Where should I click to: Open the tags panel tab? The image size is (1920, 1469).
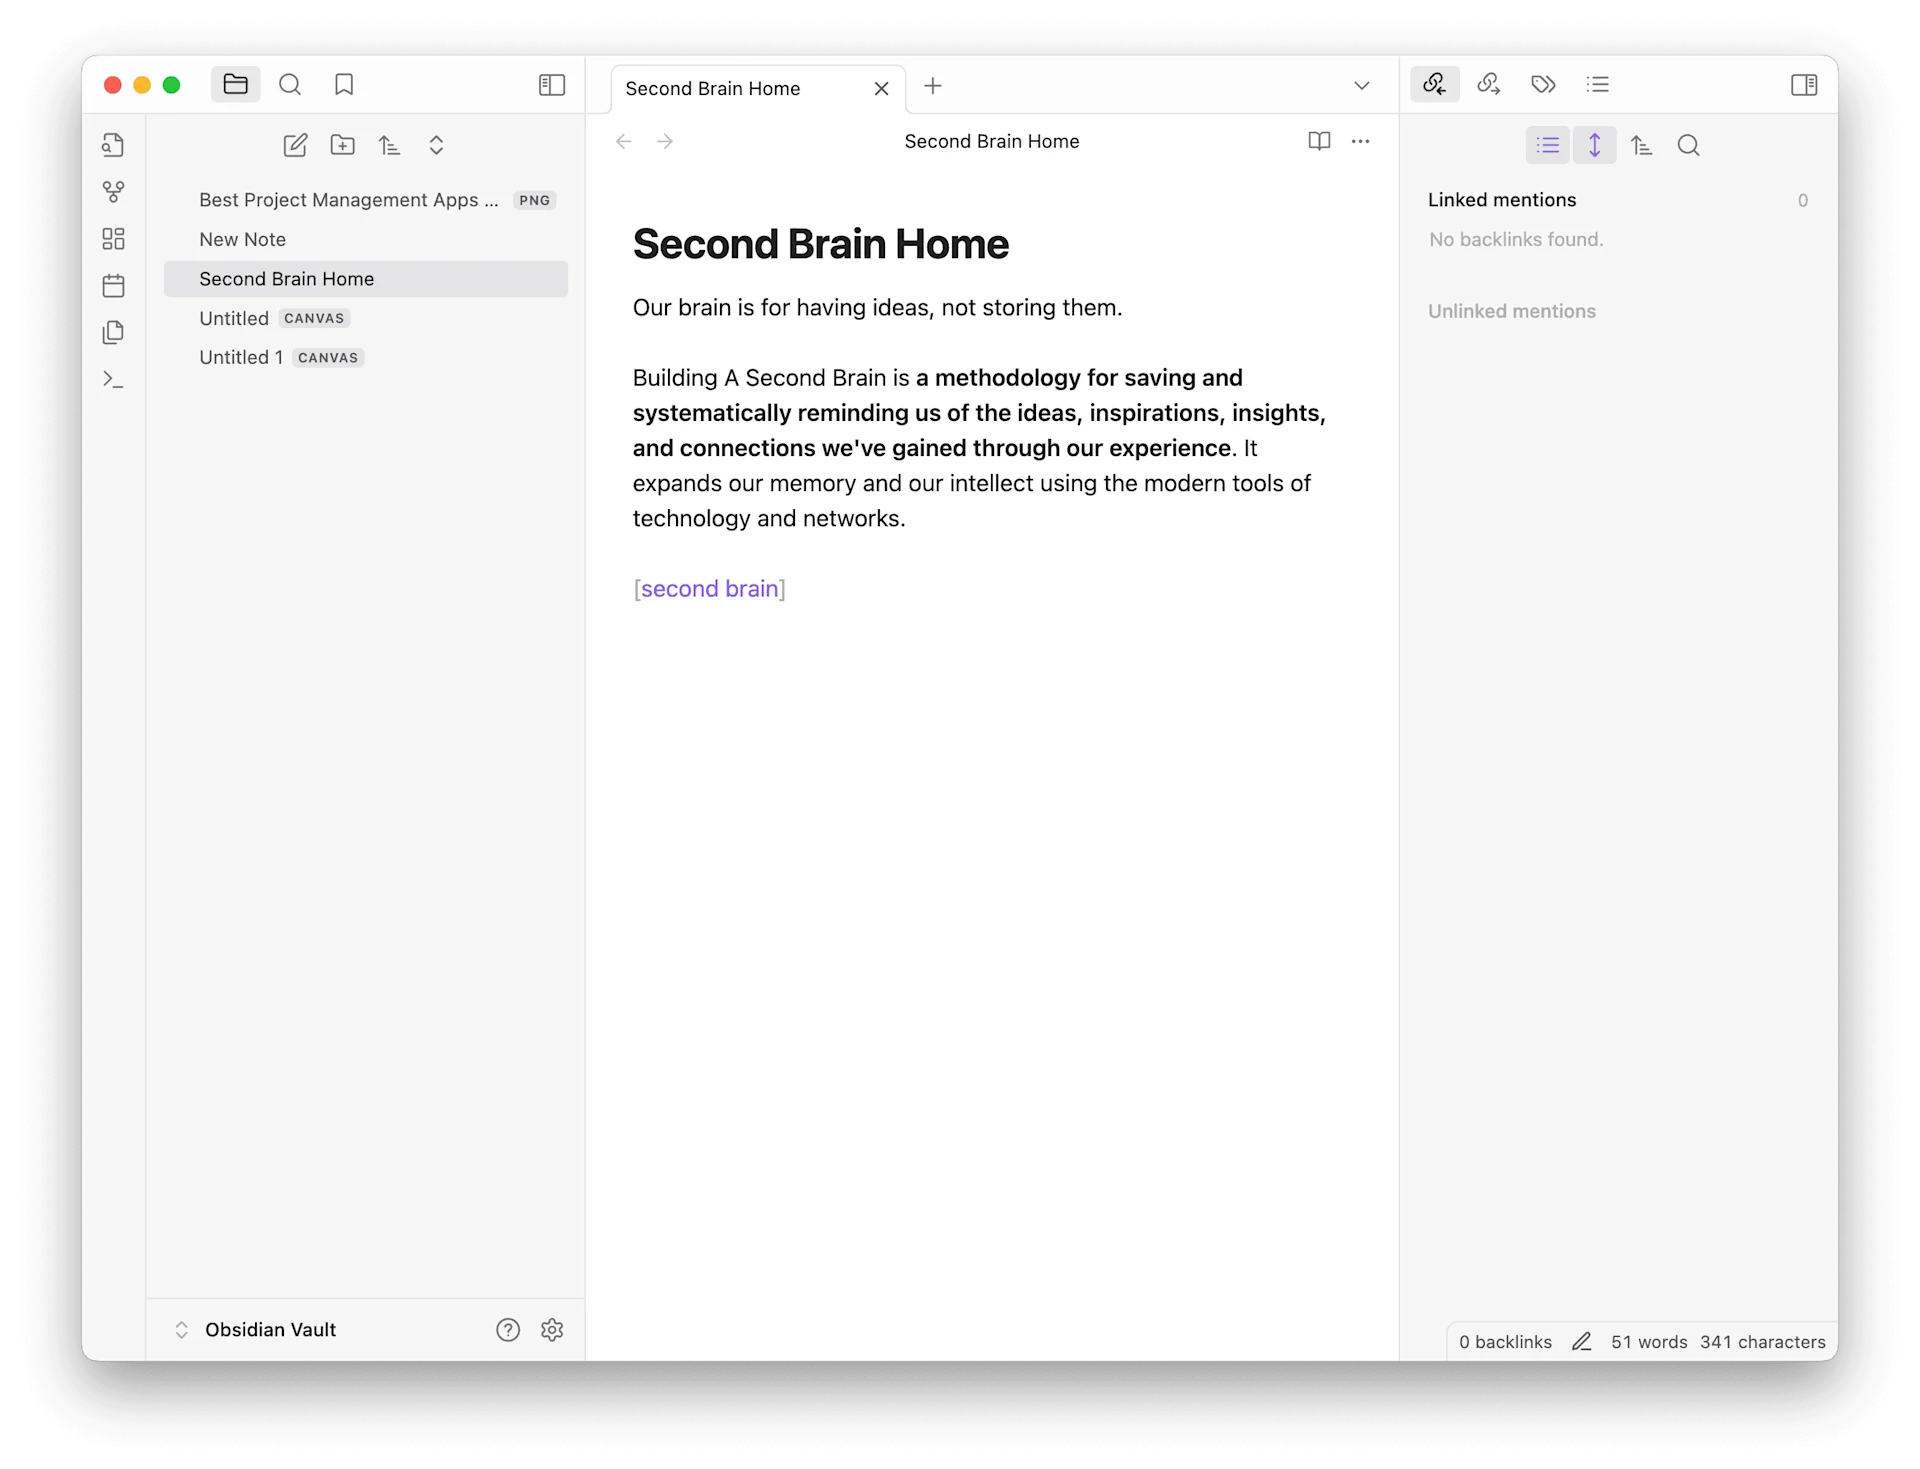pyautogui.click(x=1543, y=85)
